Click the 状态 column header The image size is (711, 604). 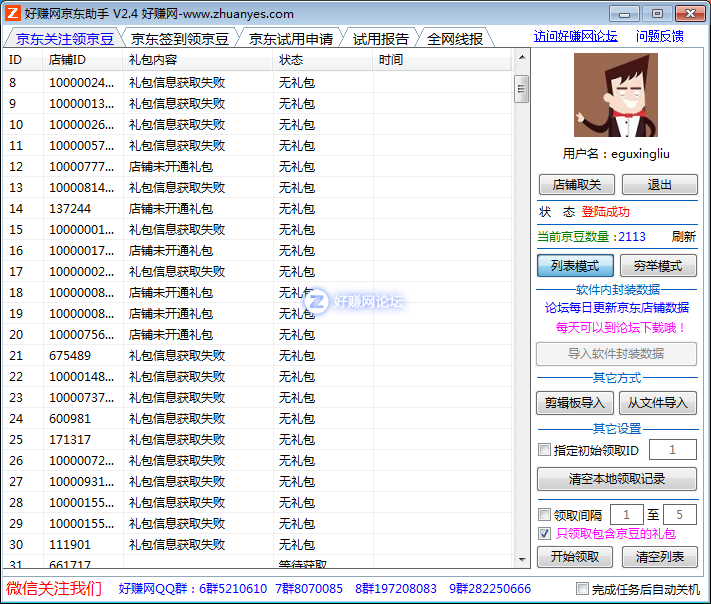323,59
